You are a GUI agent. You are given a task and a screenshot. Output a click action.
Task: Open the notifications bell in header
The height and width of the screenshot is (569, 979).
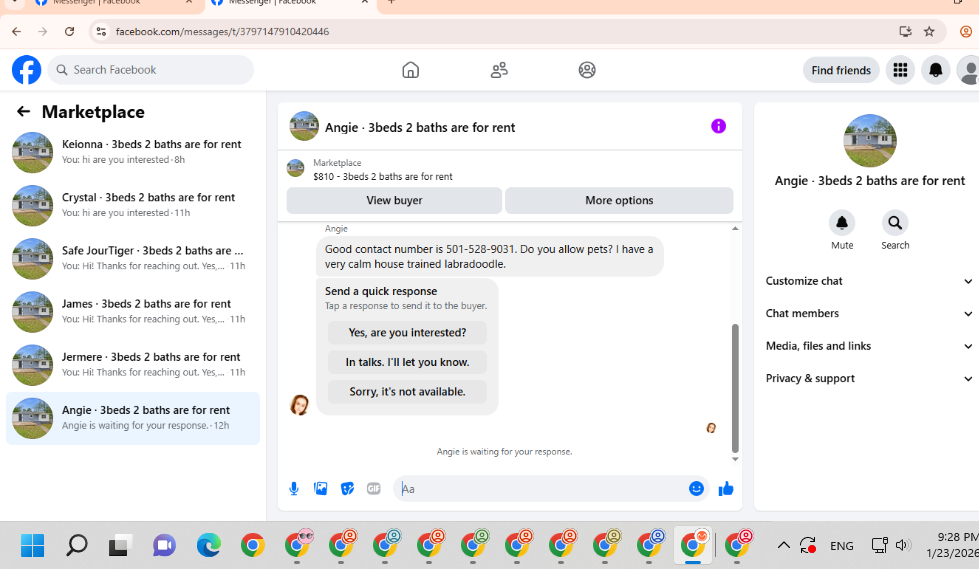click(x=935, y=70)
